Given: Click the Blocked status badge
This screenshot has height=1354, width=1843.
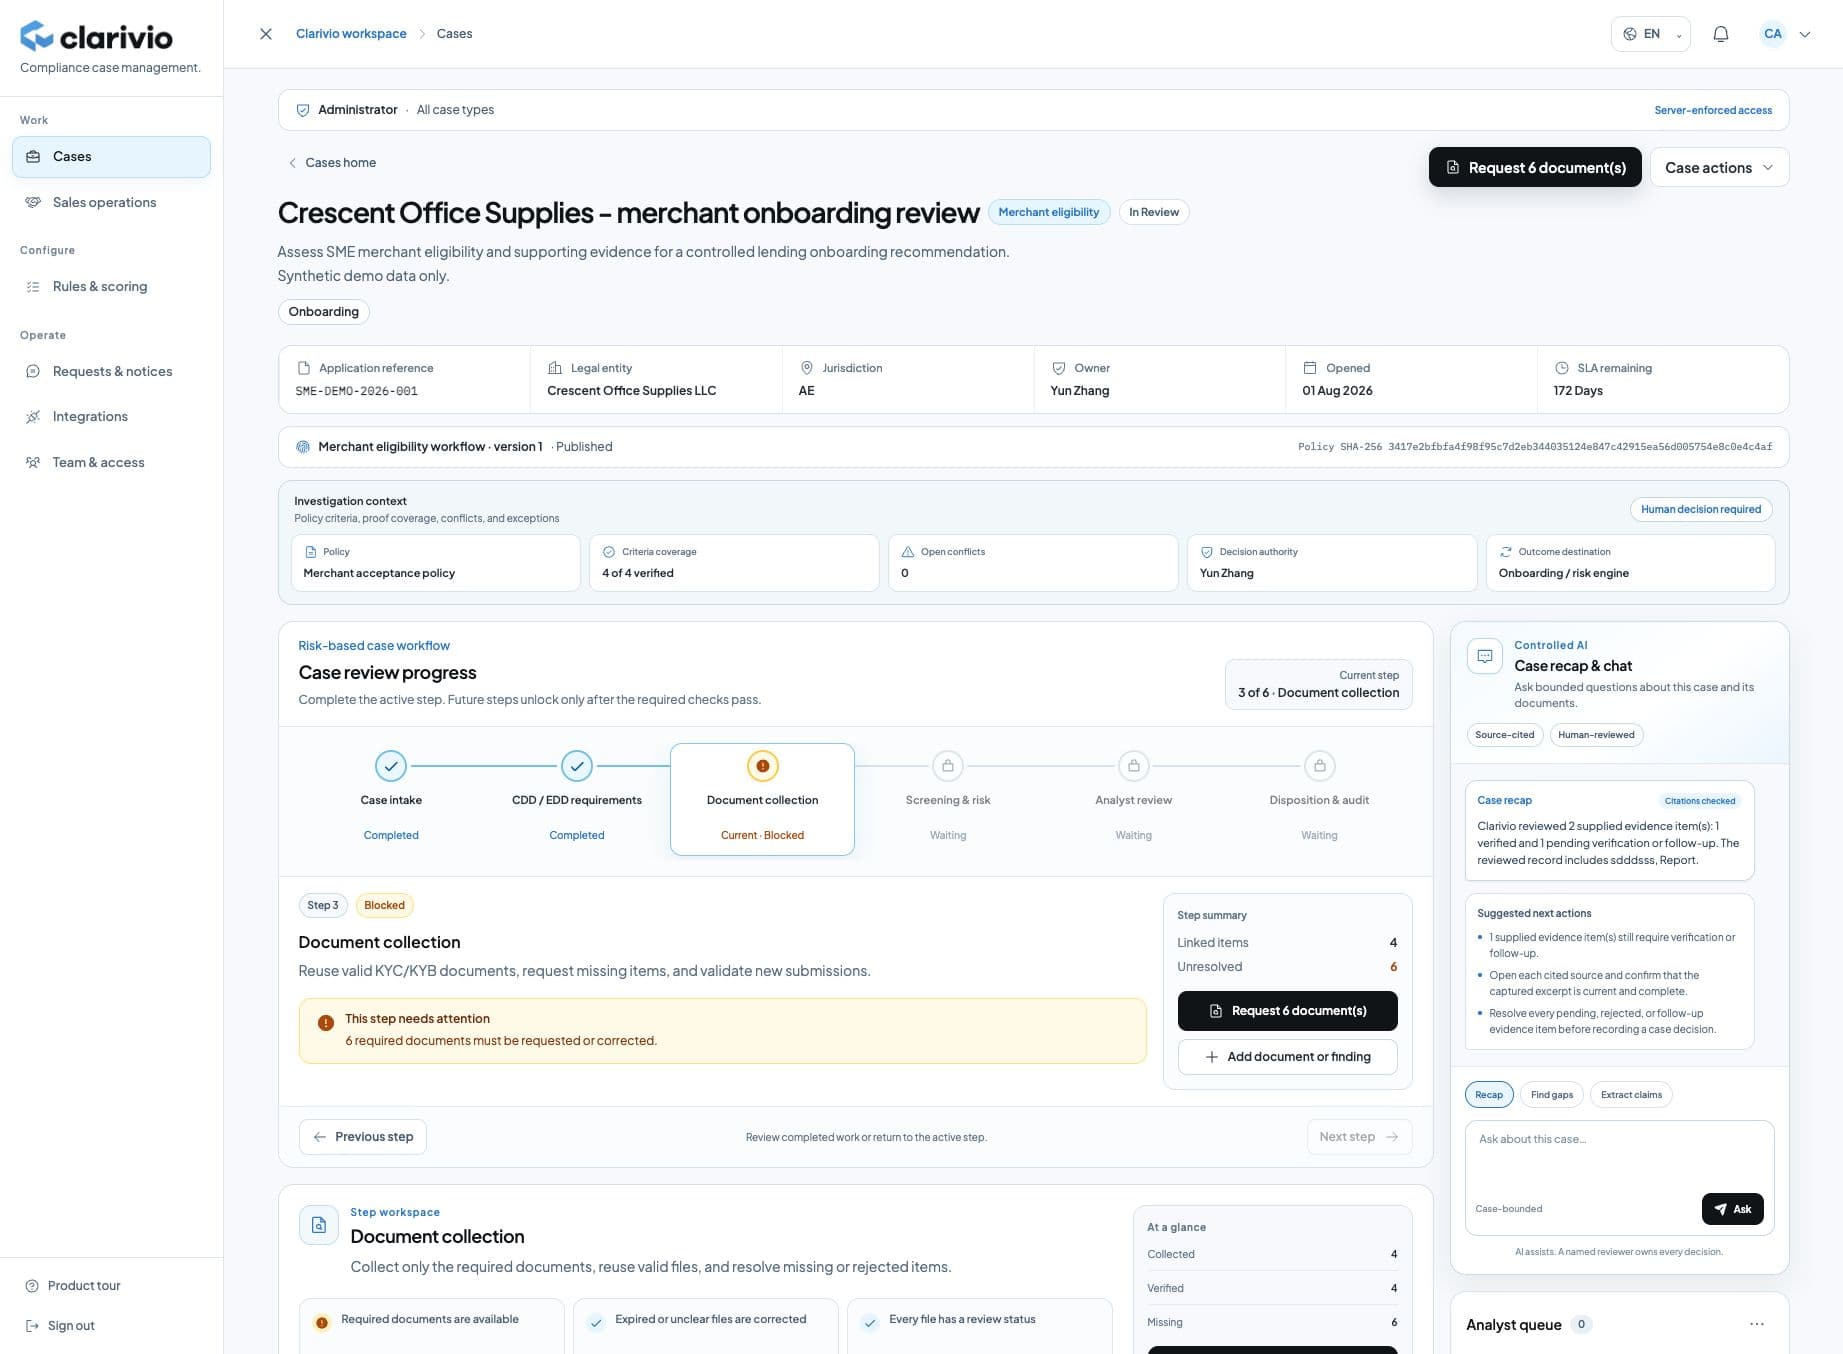Looking at the screenshot, I should pos(384,906).
